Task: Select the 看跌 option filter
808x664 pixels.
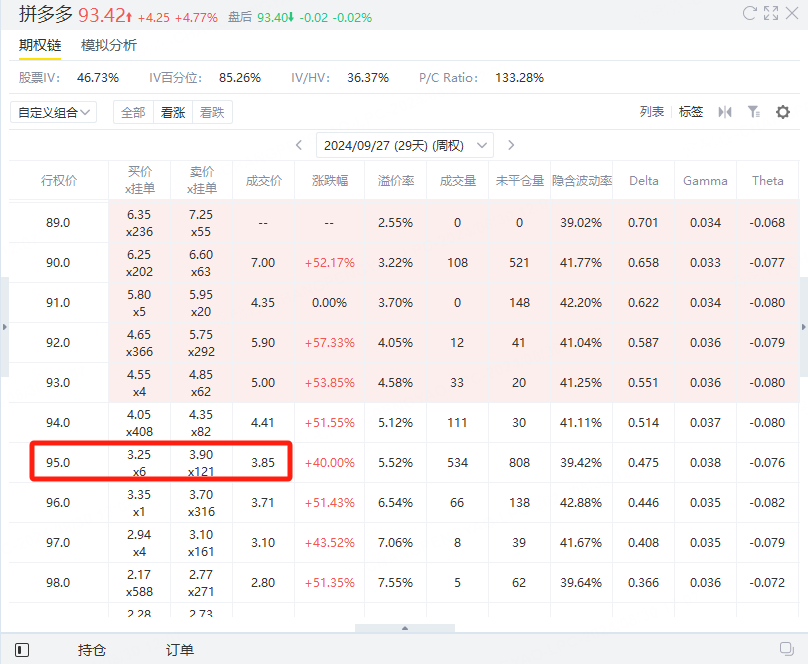Action: point(212,112)
